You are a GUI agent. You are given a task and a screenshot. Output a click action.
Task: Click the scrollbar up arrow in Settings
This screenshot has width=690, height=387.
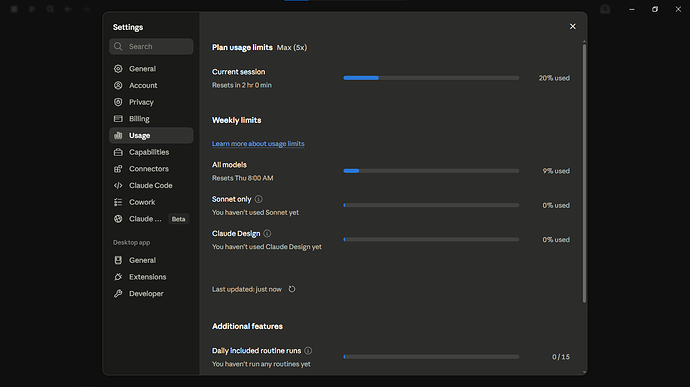pos(584,42)
